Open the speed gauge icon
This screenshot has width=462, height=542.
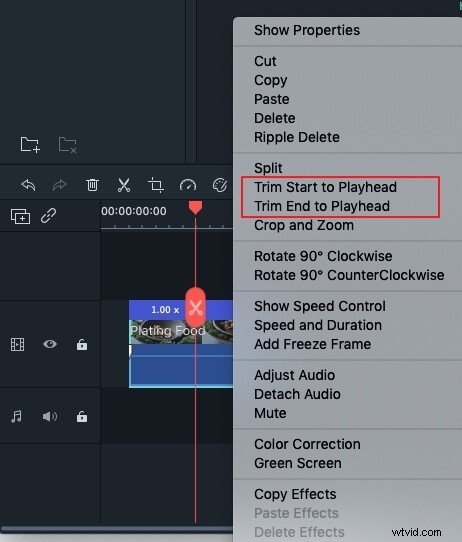point(188,185)
